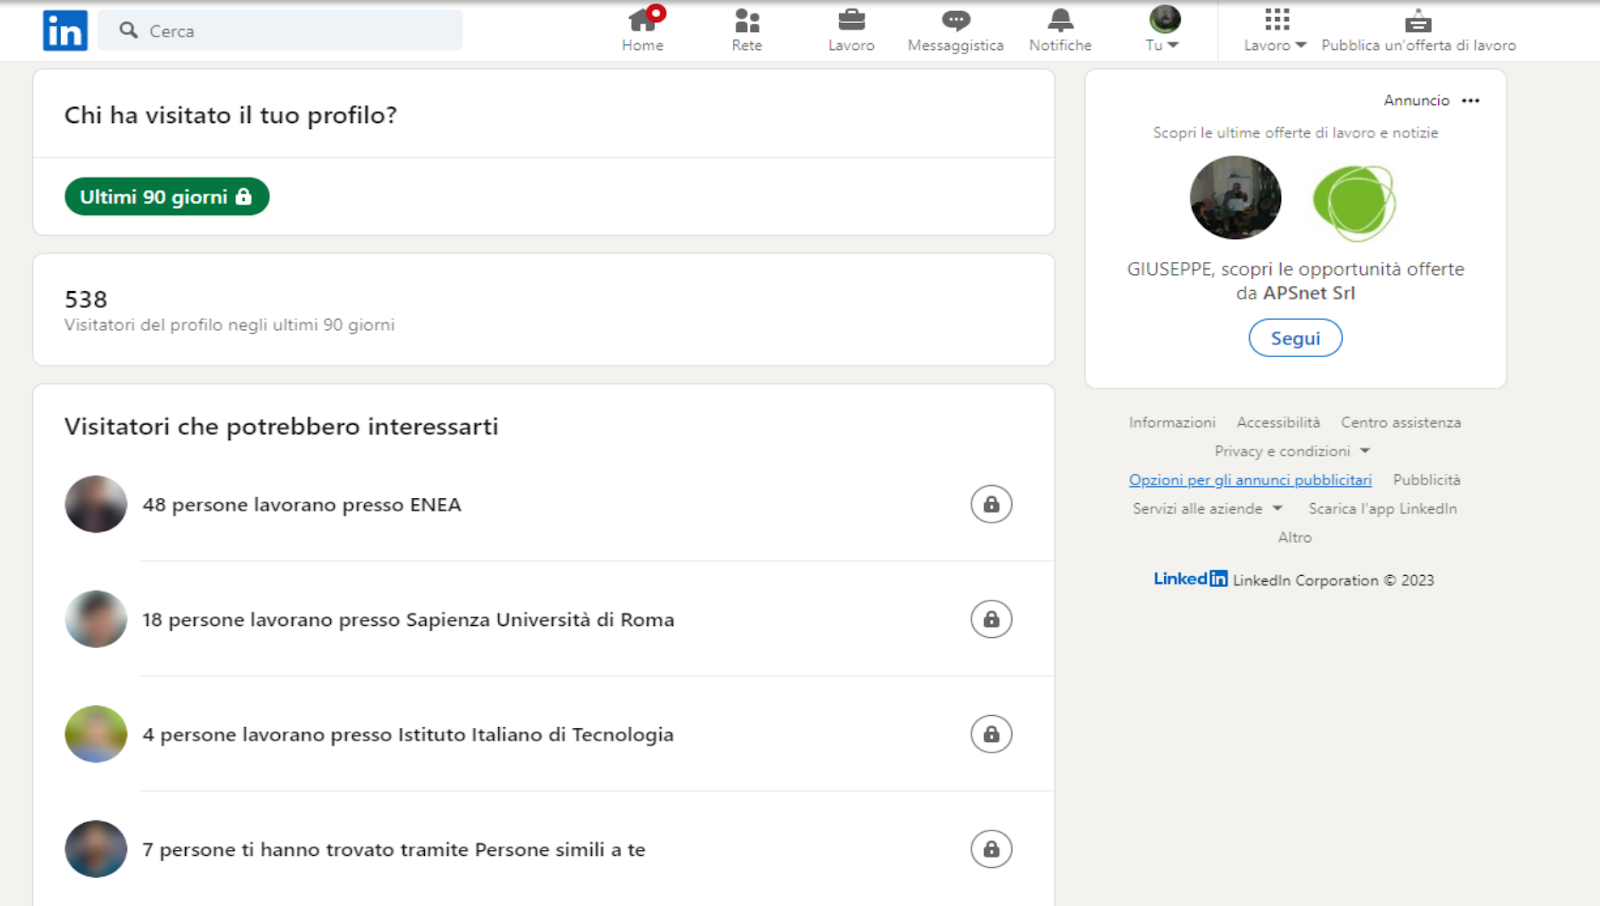This screenshot has height=906, width=1600.
Task: Click lock icon for Sapienza Università row
Action: click(991, 619)
